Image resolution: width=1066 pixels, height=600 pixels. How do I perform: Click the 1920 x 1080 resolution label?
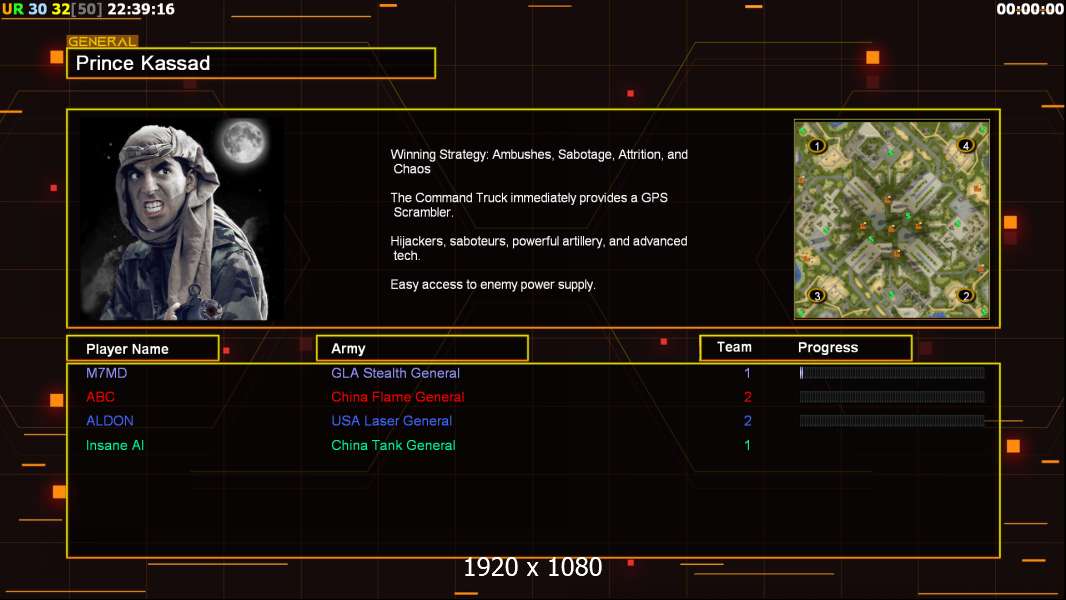(x=533, y=567)
